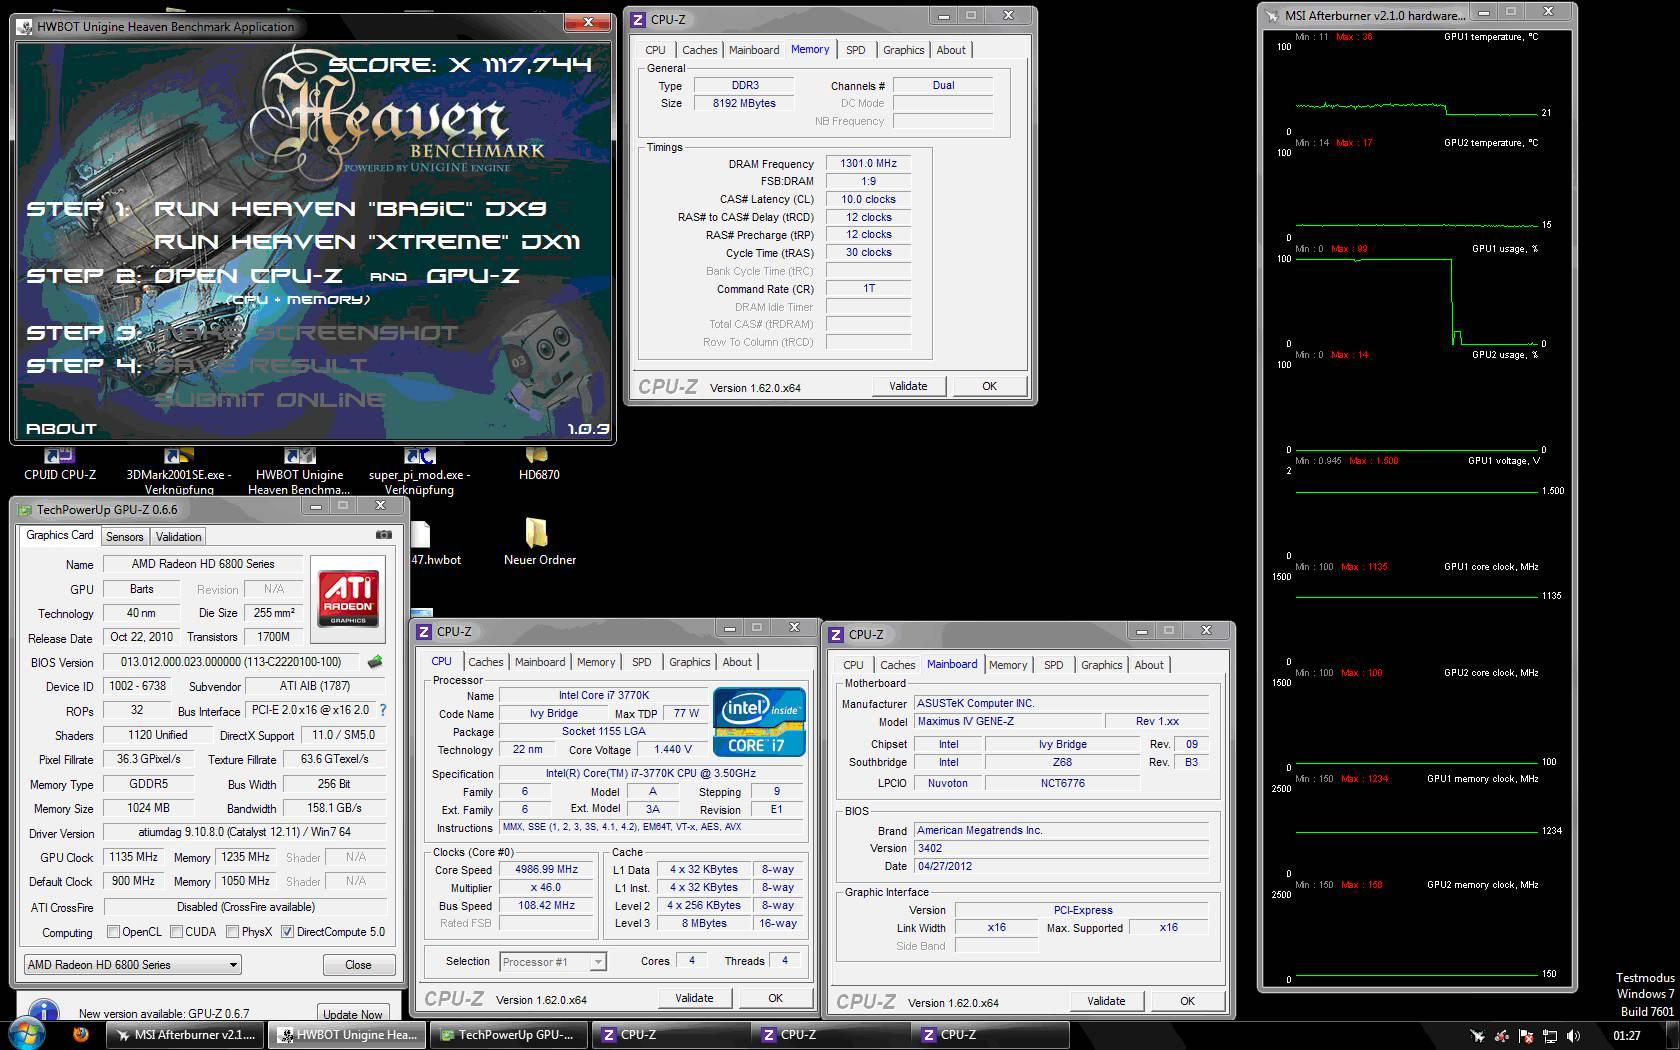Click the Intel Core i7 logo in CPU-Z

tap(759, 721)
